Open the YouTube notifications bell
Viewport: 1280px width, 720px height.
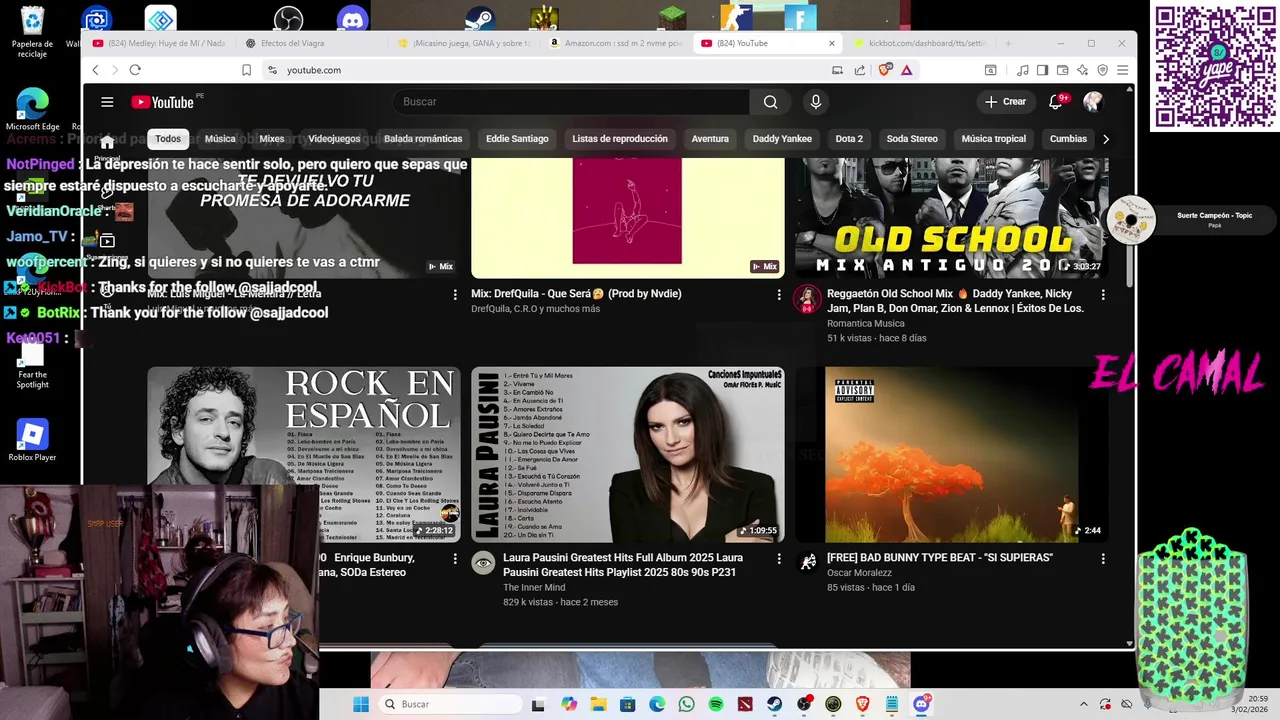point(1055,102)
